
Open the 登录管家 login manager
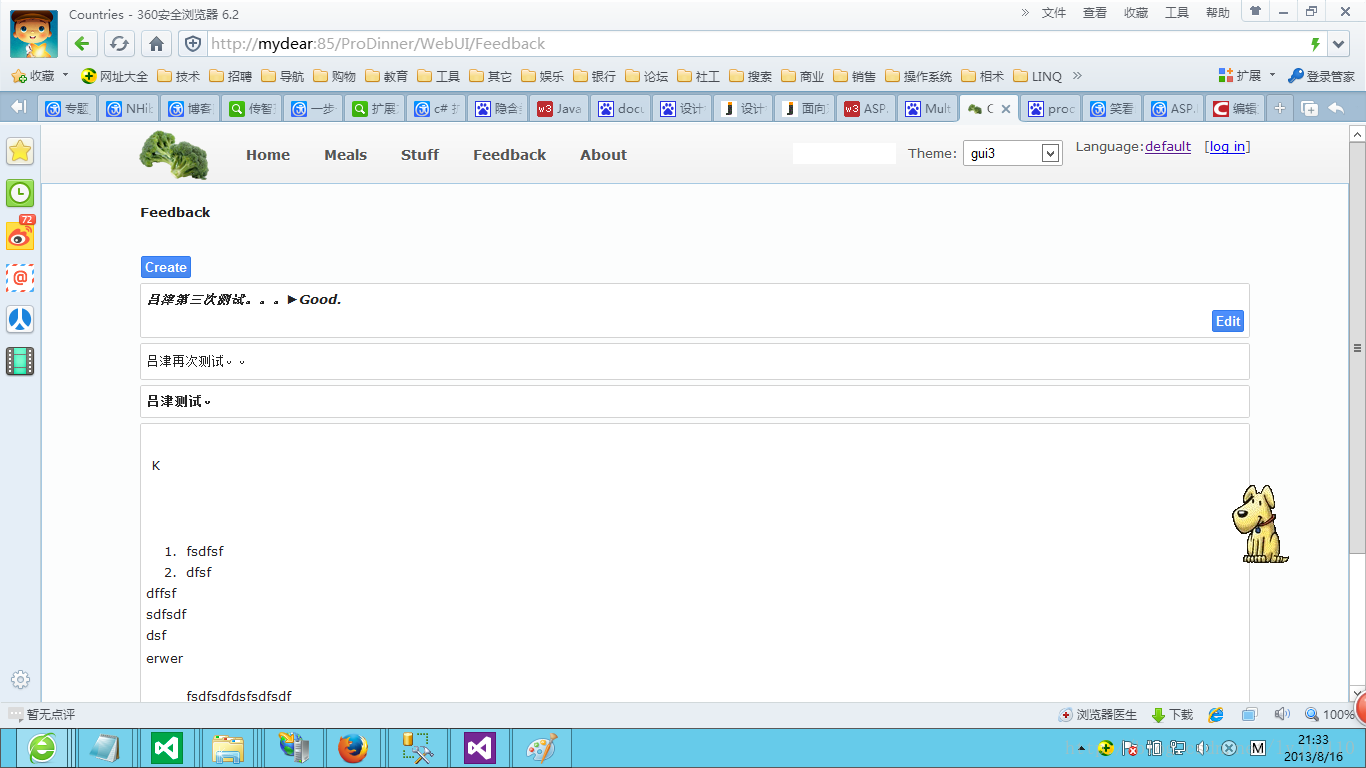tap(1321, 76)
